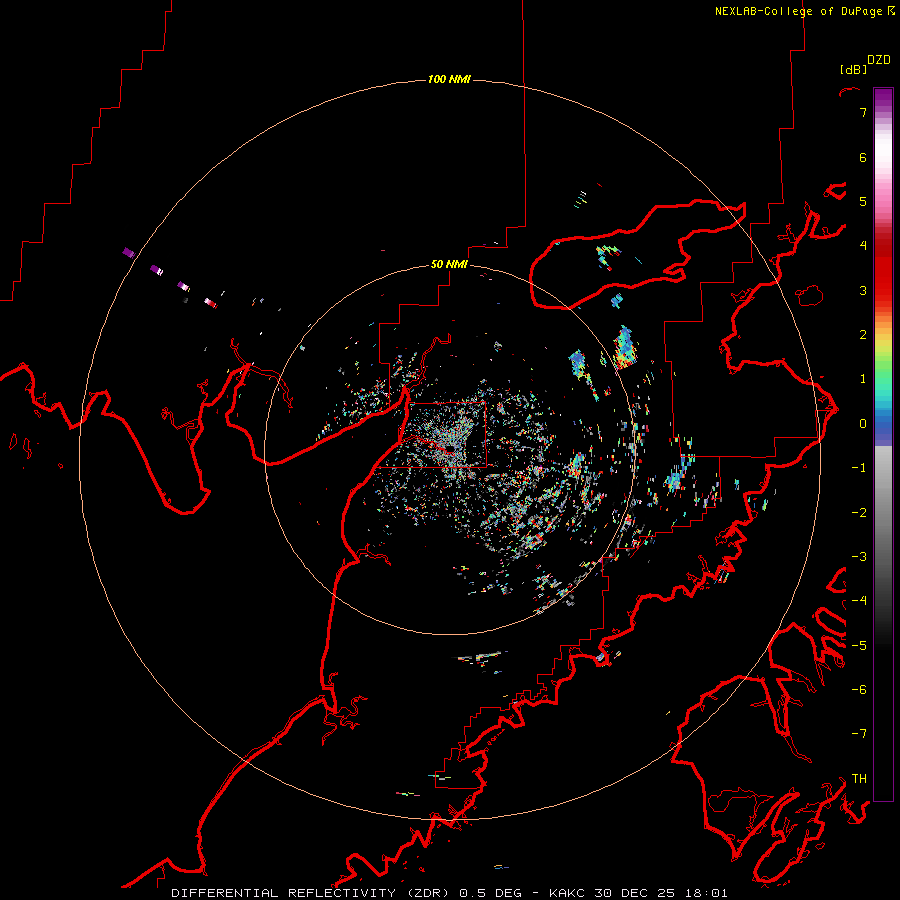Click the [dB] unit label

(x=853, y=69)
